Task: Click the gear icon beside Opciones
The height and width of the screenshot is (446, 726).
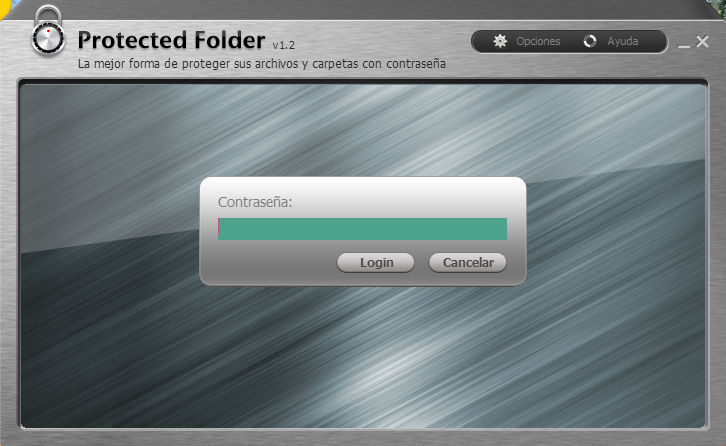Action: [x=500, y=41]
